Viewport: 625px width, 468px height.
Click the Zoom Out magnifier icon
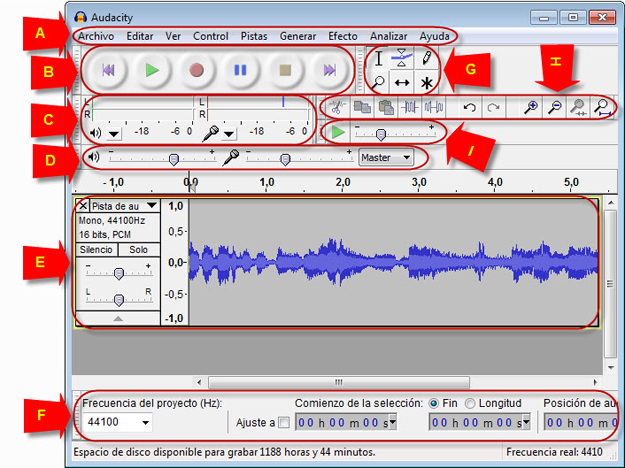pyautogui.click(x=554, y=107)
